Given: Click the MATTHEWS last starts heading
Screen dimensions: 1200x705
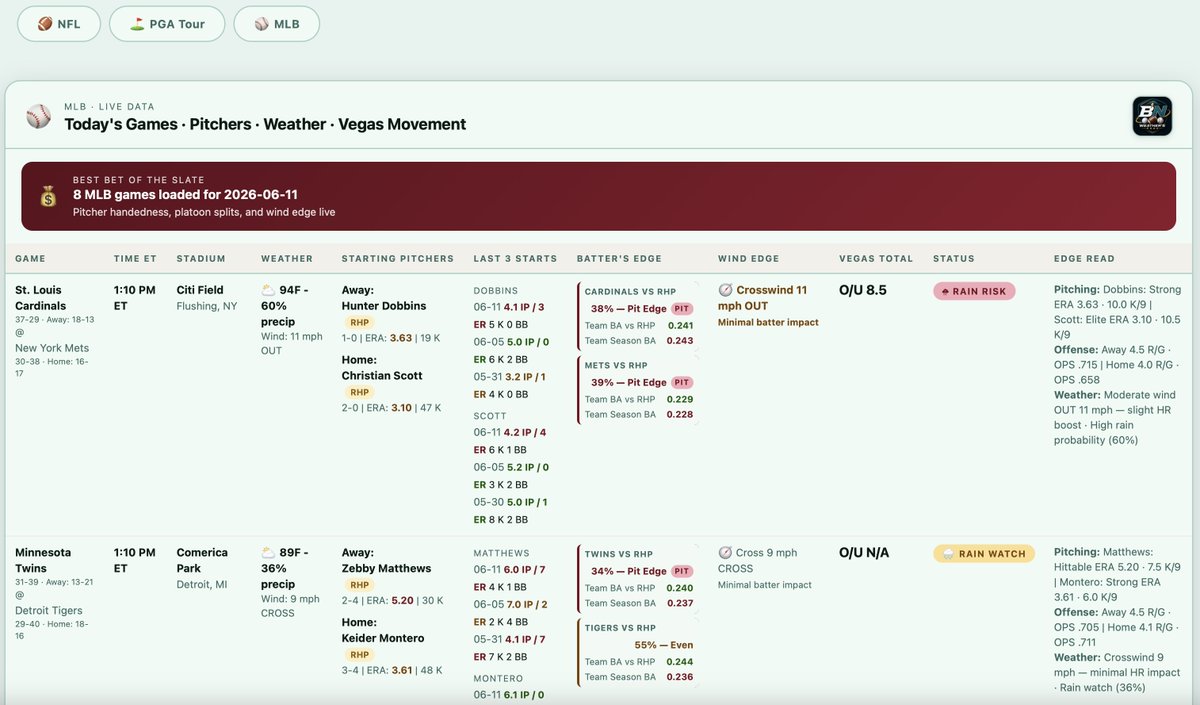Looking at the screenshot, I should click(502, 553).
